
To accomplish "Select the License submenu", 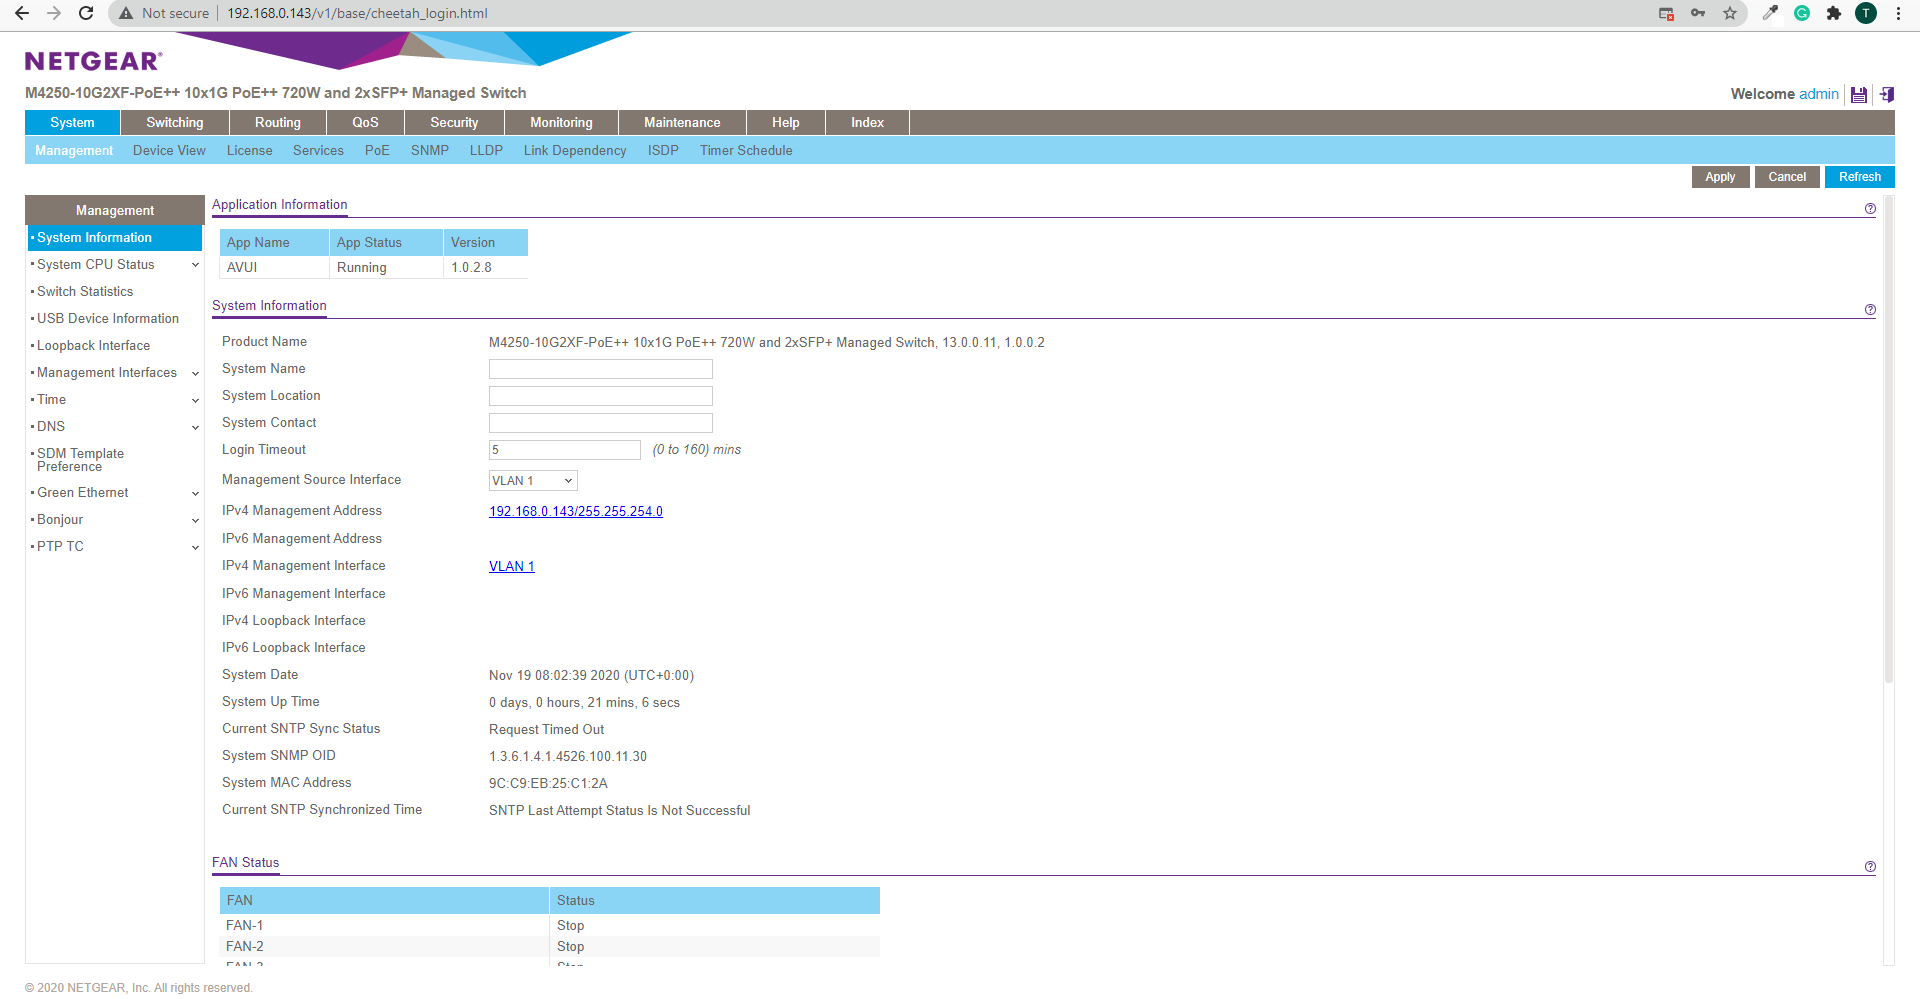I will click(x=249, y=150).
